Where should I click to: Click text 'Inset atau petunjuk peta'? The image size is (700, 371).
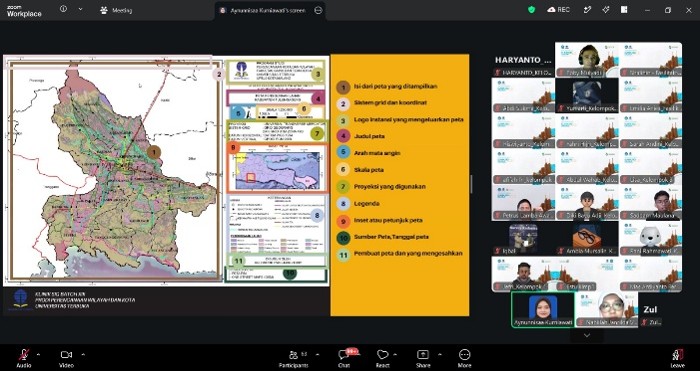pyautogui.click(x=388, y=220)
